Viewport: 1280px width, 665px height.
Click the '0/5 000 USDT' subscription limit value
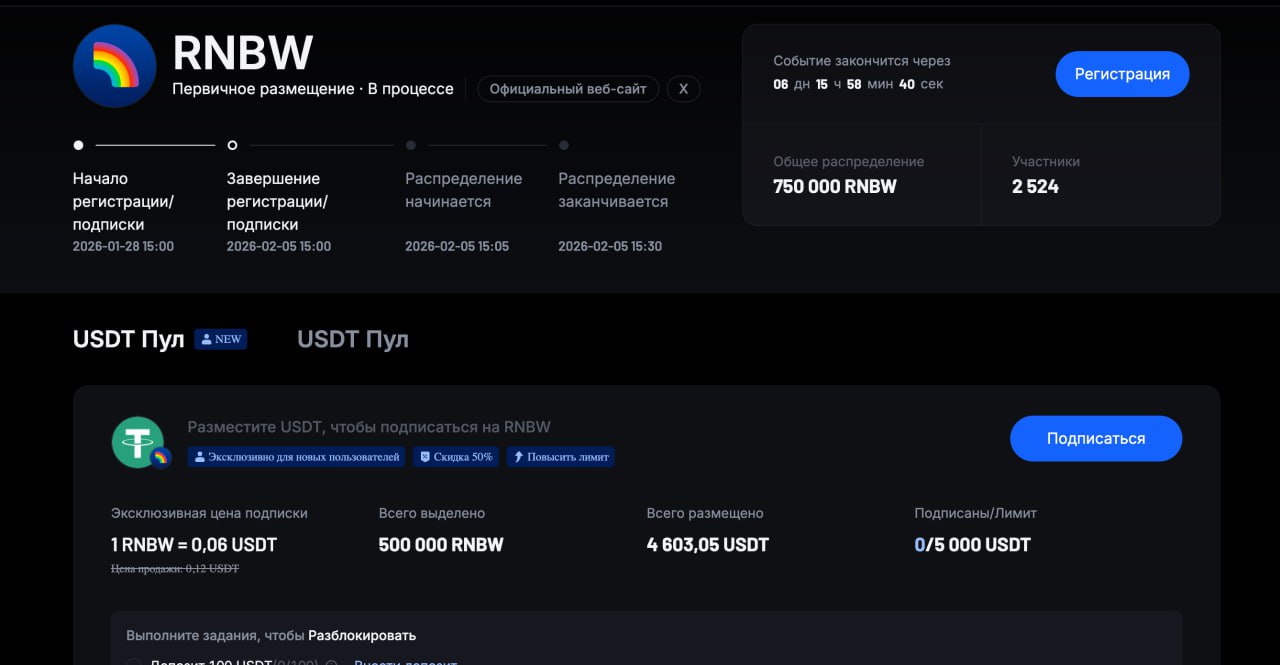pos(972,545)
